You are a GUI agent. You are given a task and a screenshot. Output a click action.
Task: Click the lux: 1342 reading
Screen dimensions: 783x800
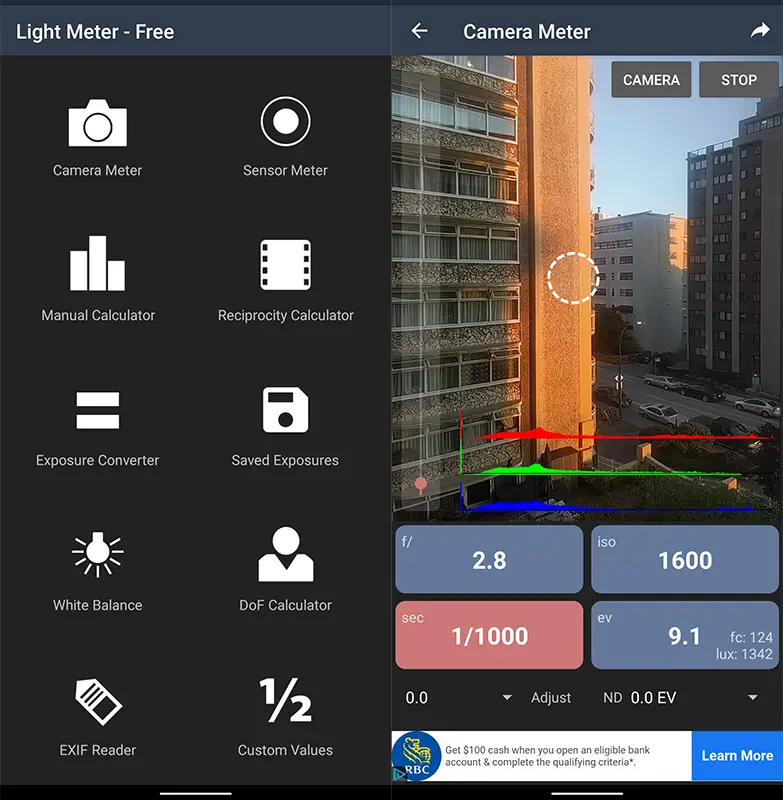(744, 654)
